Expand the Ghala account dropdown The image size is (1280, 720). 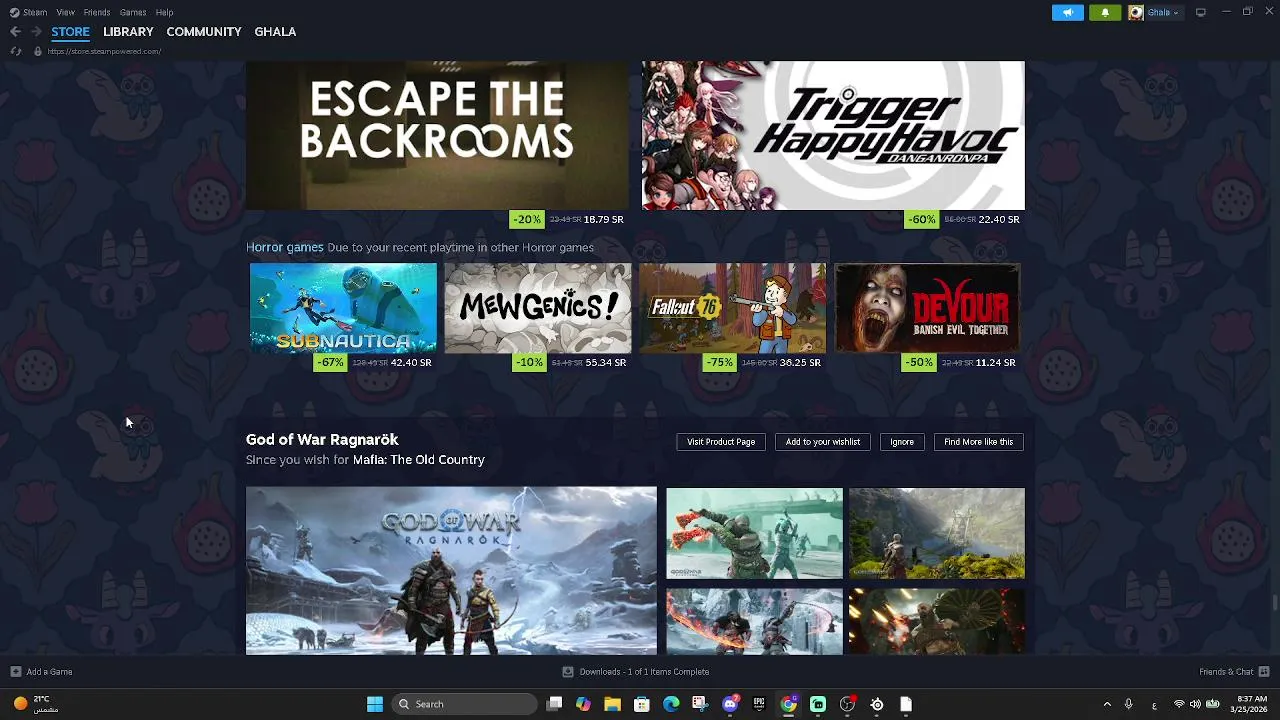pos(1175,13)
